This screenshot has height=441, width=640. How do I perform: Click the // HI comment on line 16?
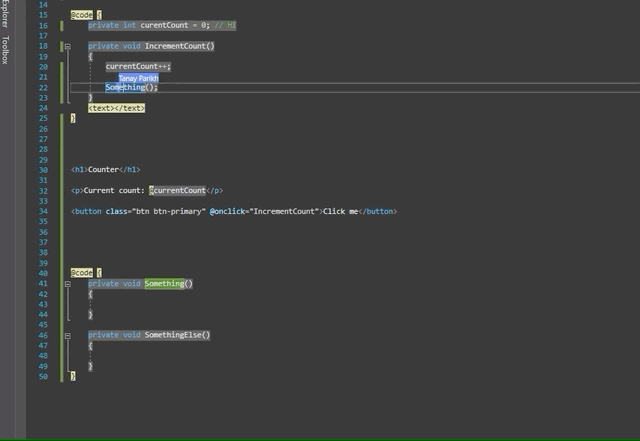pyautogui.click(x=225, y=25)
